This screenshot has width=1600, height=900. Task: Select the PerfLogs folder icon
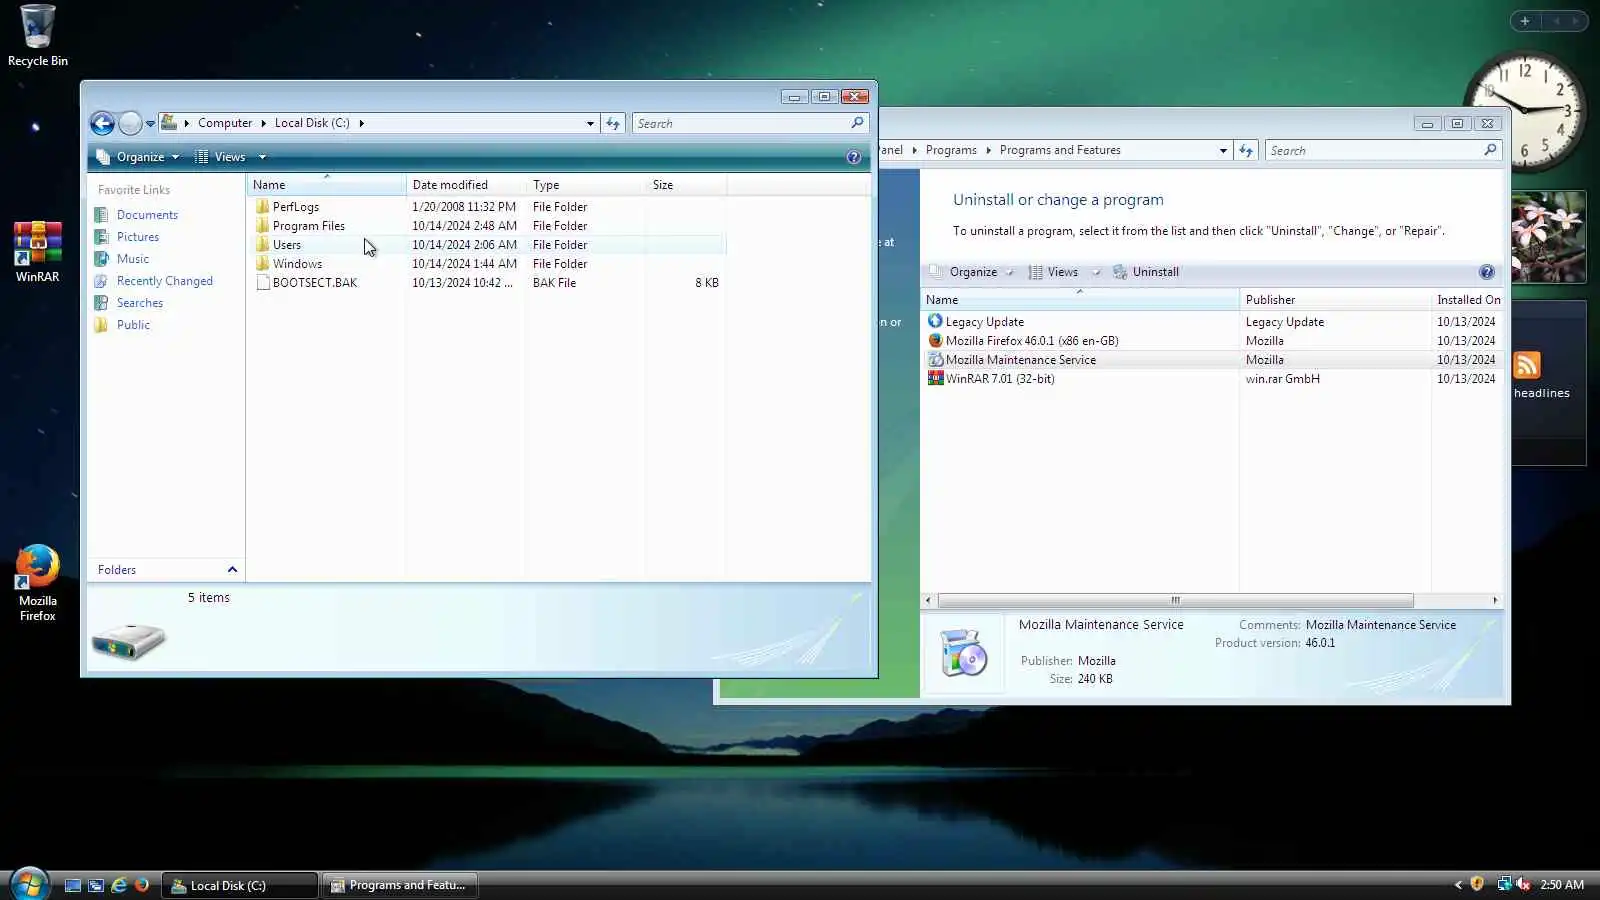pyautogui.click(x=262, y=207)
